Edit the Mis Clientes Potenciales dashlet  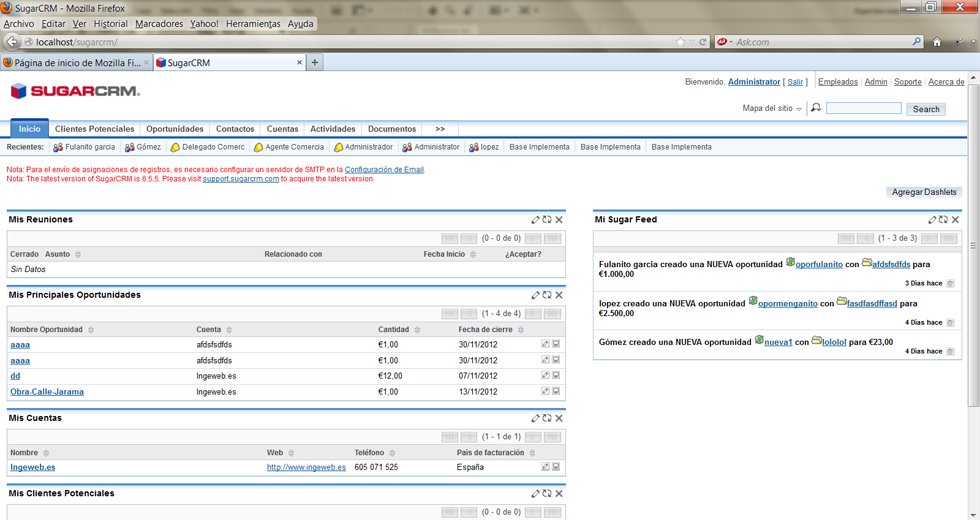coord(536,493)
